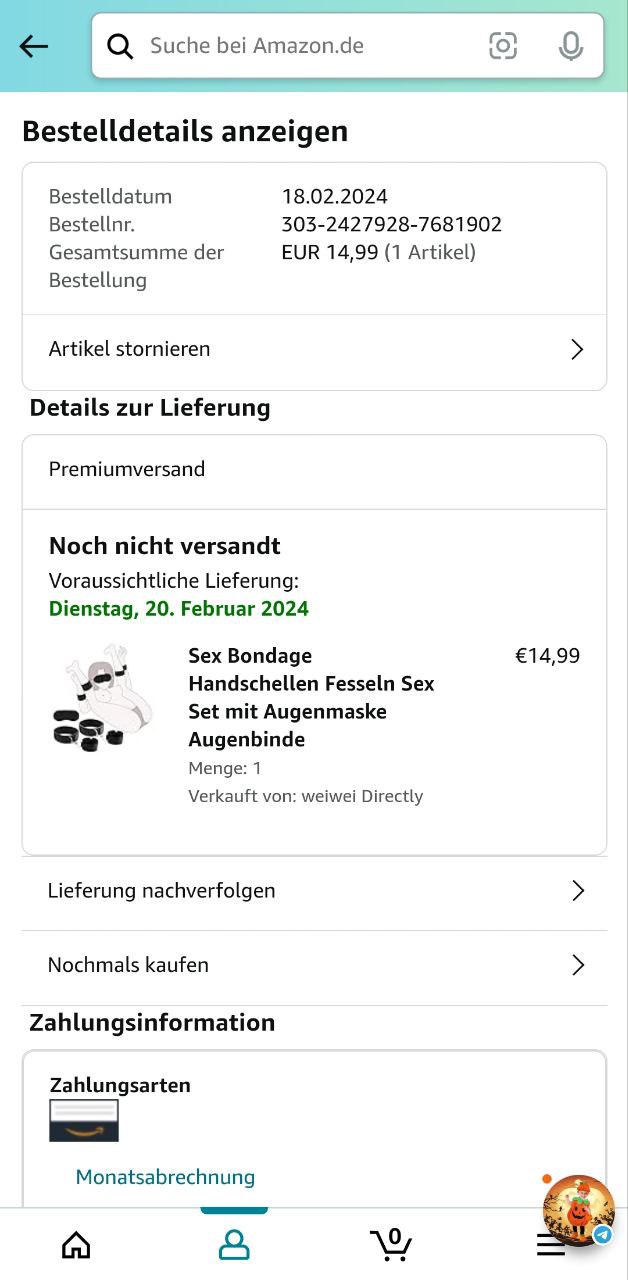Open Lieferung nachverfolgen chevron arrow

coord(577,890)
